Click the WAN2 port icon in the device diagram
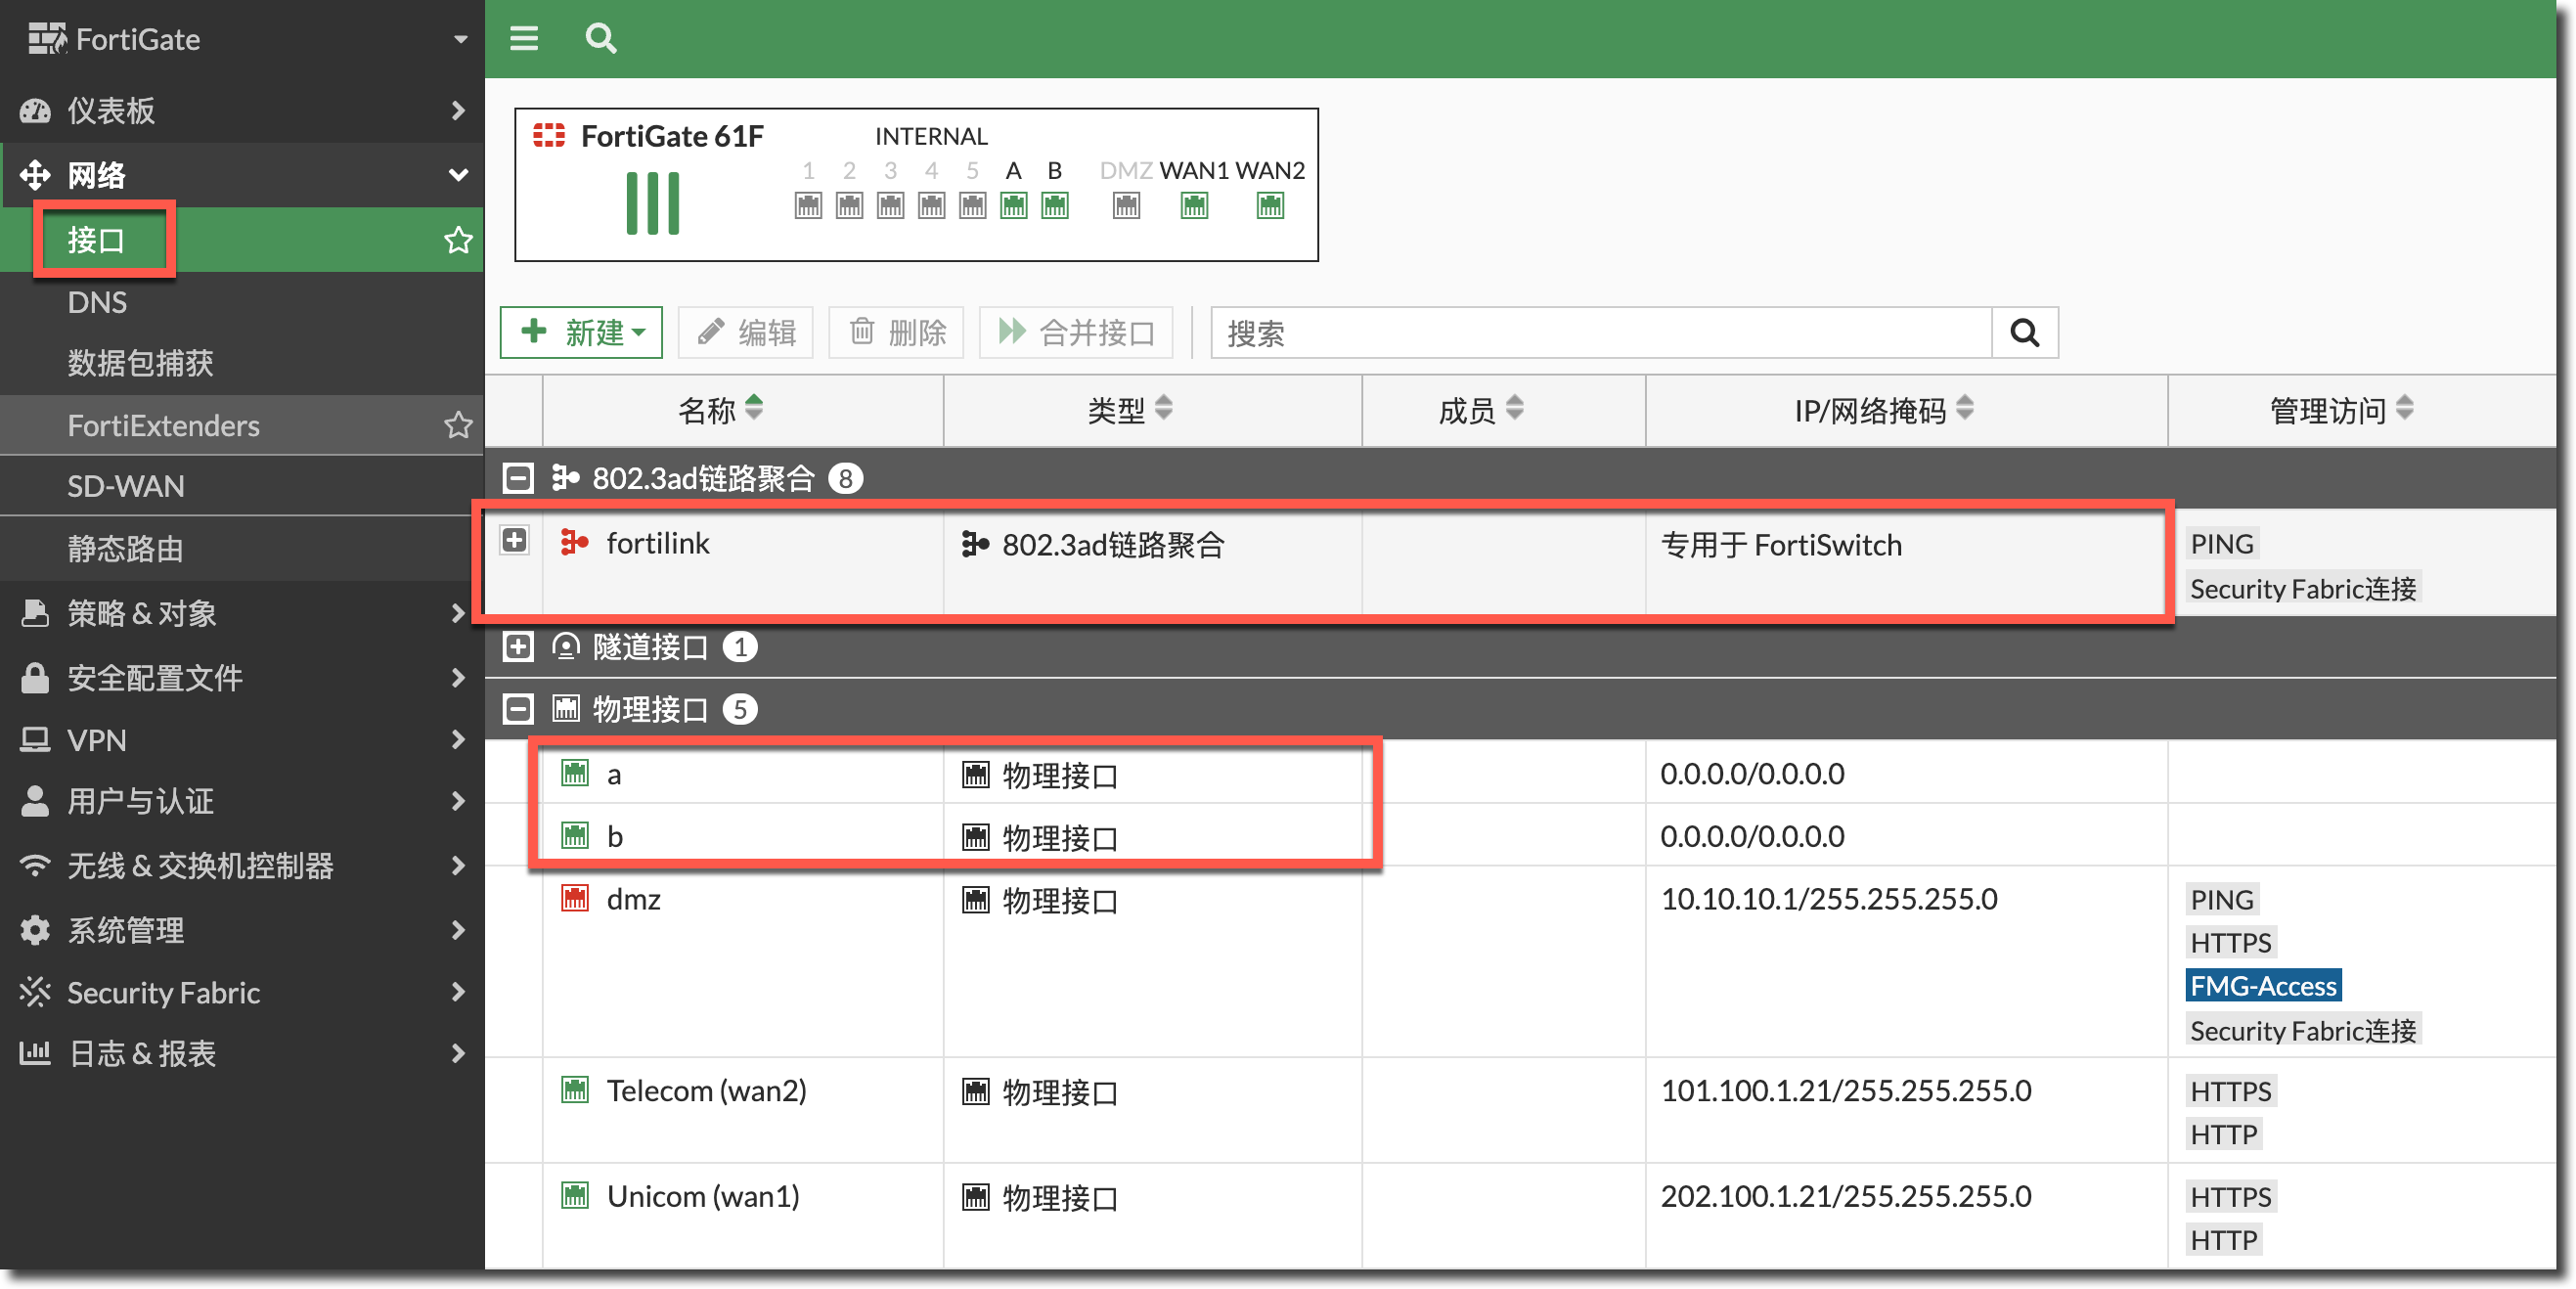 pos(1269,206)
